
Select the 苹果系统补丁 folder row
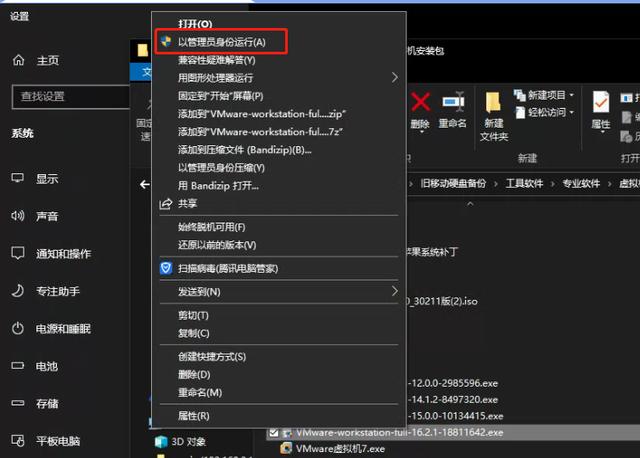pyautogui.click(x=432, y=252)
